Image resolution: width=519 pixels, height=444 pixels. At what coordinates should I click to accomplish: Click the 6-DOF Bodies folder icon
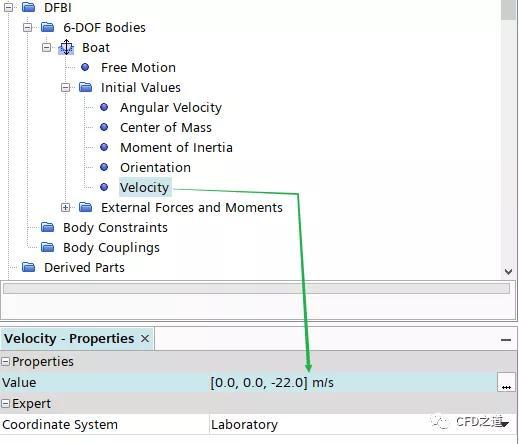tap(47, 27)
